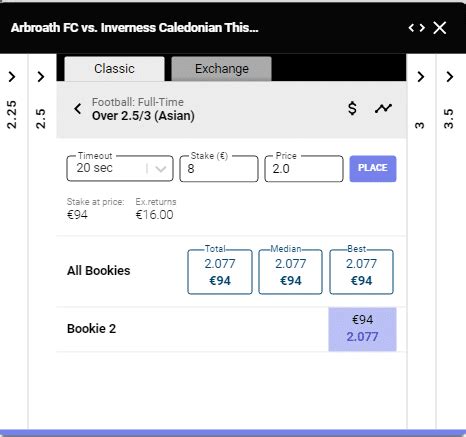The image size is (466, 437).
Task: Switch to the Exchange tab
Action: pos(222,69)
